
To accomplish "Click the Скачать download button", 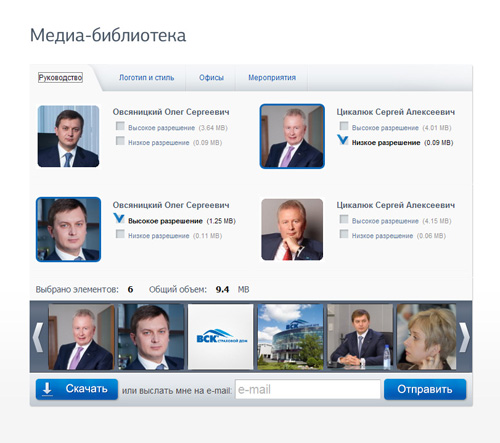I will tap(77, 389).
